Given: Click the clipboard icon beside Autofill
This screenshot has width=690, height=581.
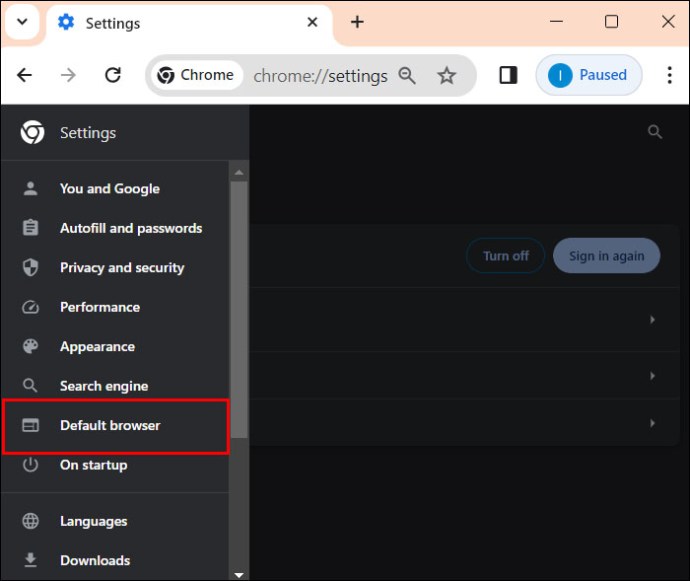Looking at the screenshot, I should point(30,228).
